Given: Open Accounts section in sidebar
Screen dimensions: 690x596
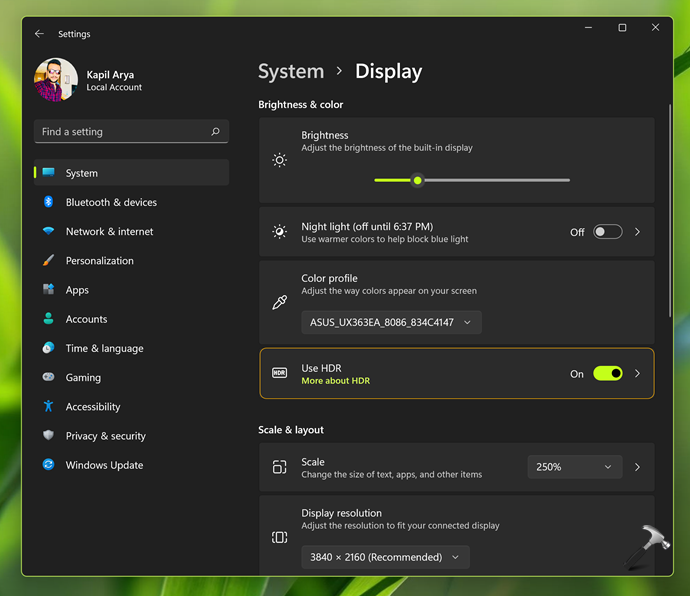Looking at the screenshot, I should point(86,319).
